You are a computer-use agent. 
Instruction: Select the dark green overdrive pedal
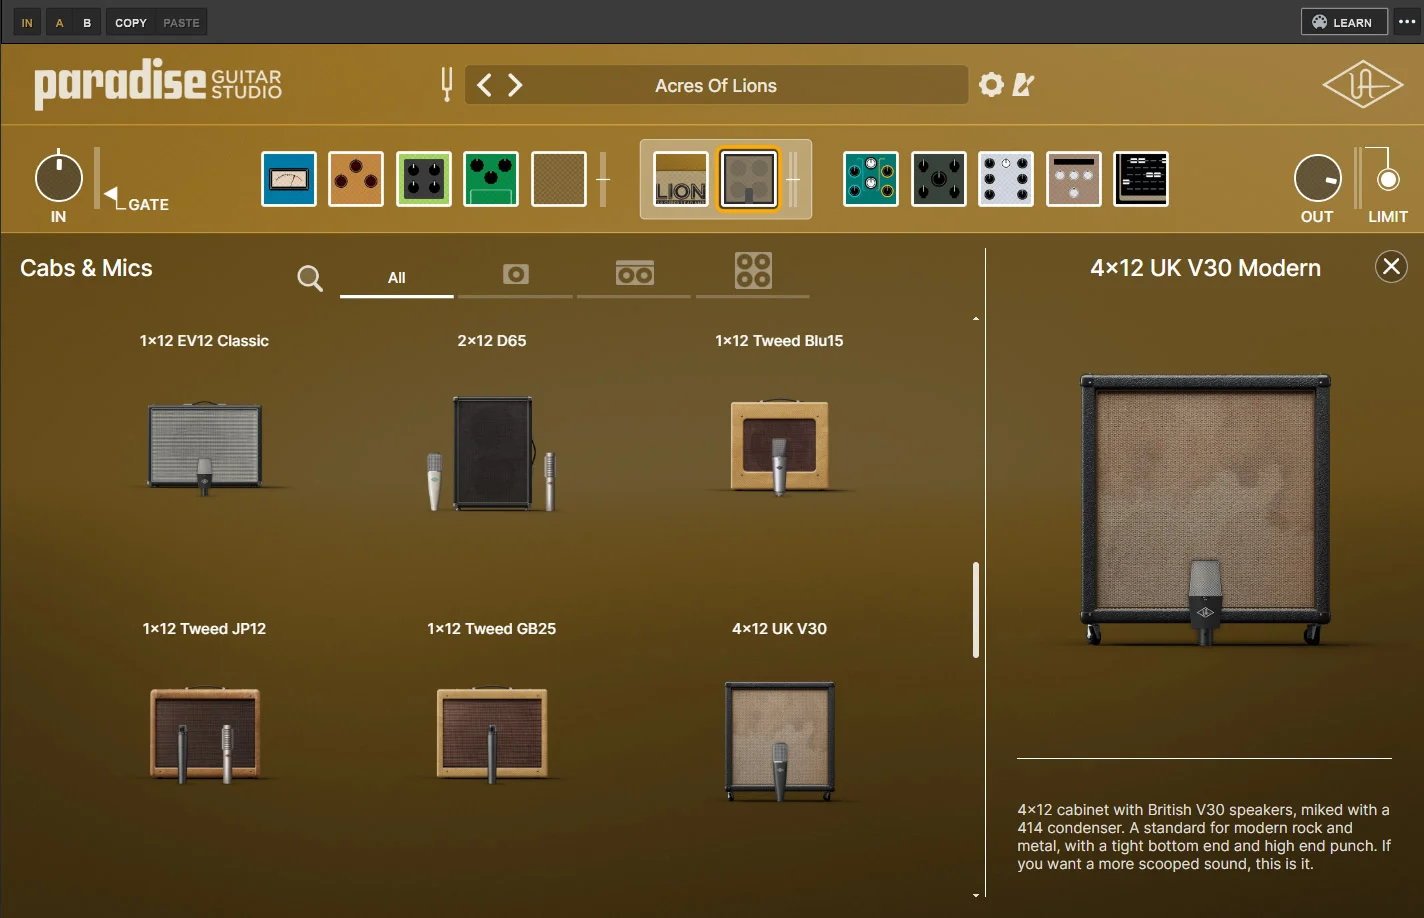[491, 179]
